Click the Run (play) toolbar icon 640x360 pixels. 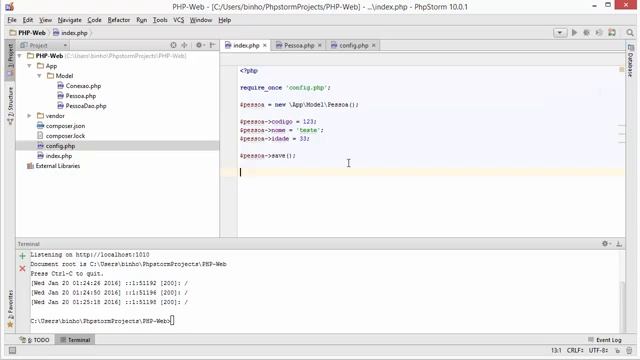(574, 33)
